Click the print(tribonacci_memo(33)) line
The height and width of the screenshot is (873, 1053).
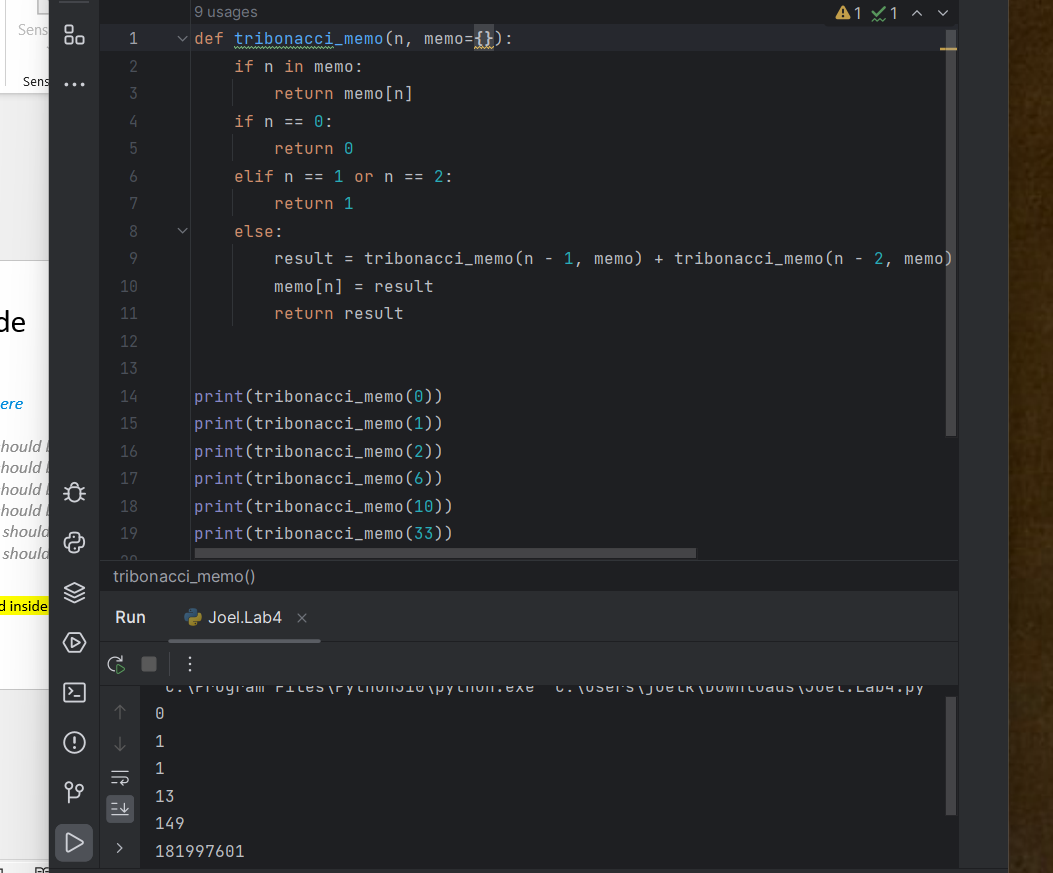[x=323, y=533]
